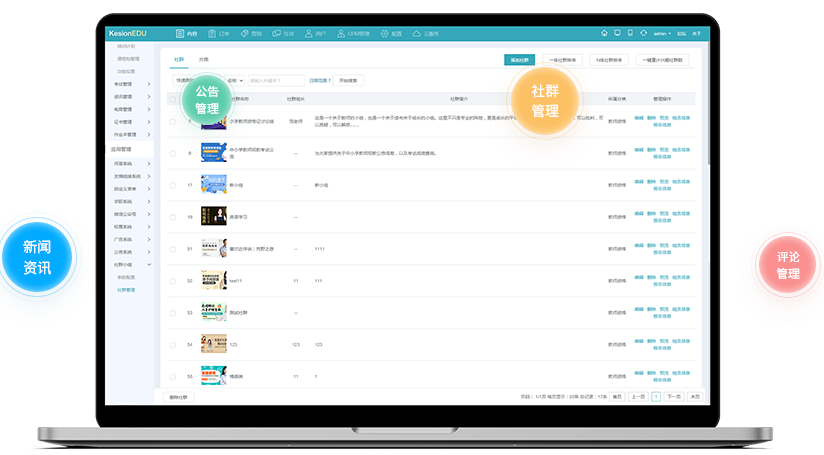
Task: Open the 内容 (Content) top menu
Action: point(185,33)
